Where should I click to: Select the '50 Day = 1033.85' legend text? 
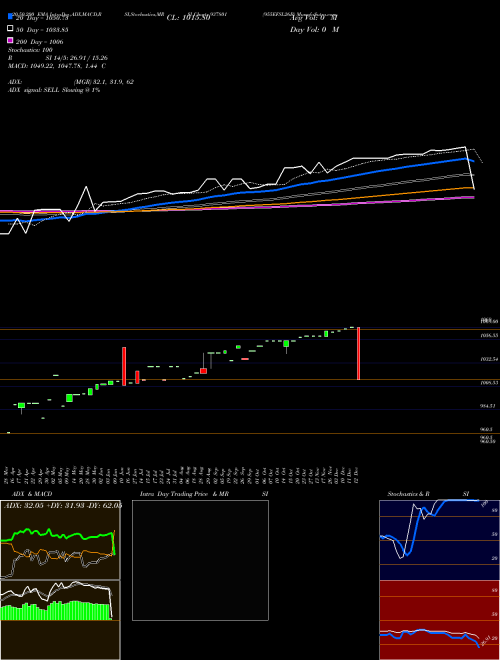(x=42, y=30)
